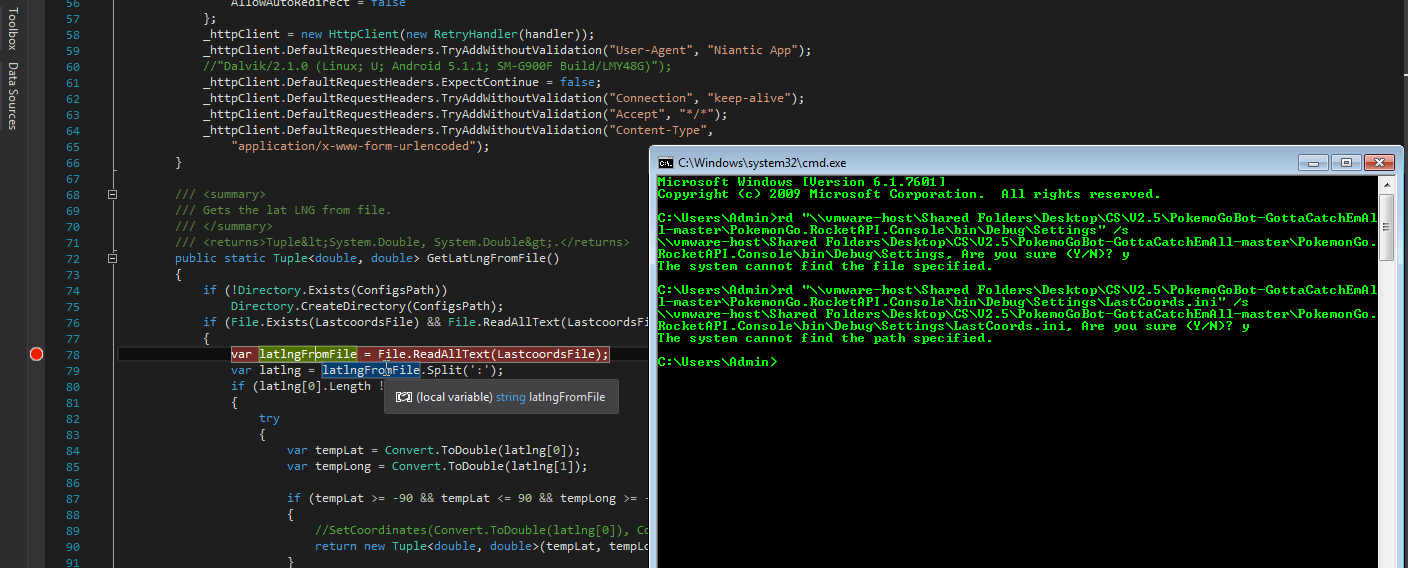Click the "Content-Type" string literal
Screen dimensions: 1408x568
tap(657, 130)
